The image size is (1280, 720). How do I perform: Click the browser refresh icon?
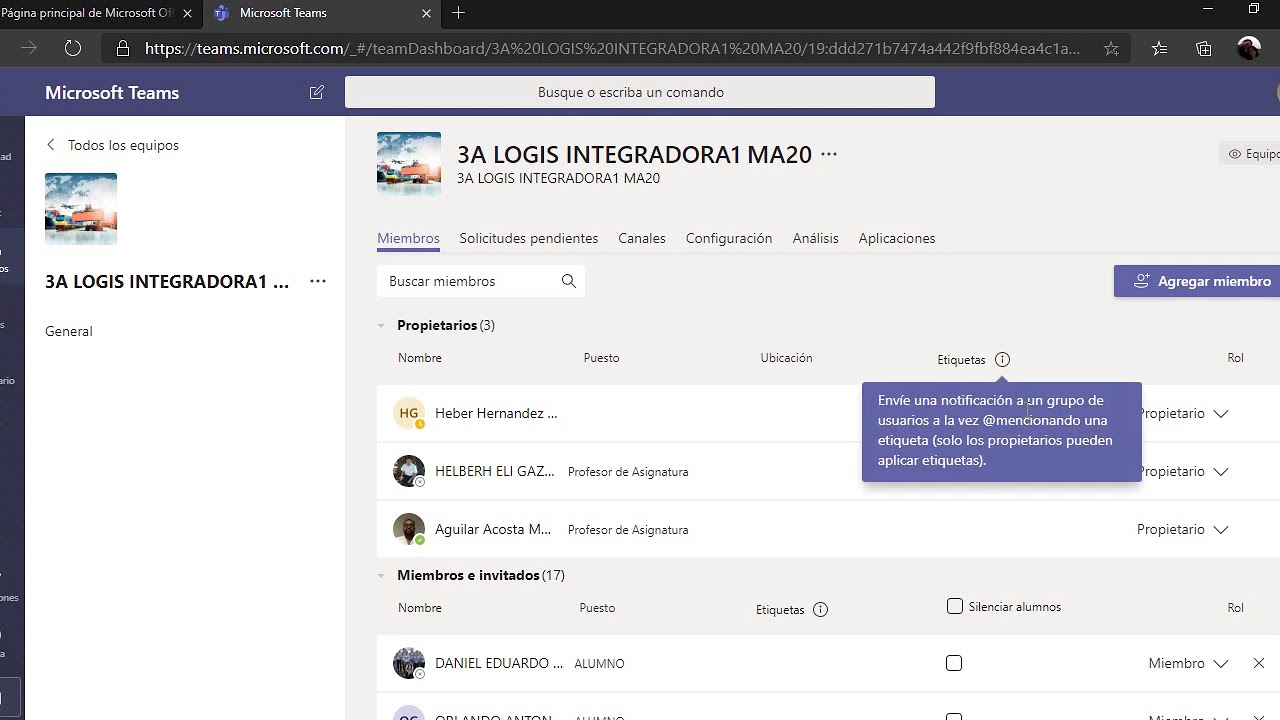coord(73,48)
